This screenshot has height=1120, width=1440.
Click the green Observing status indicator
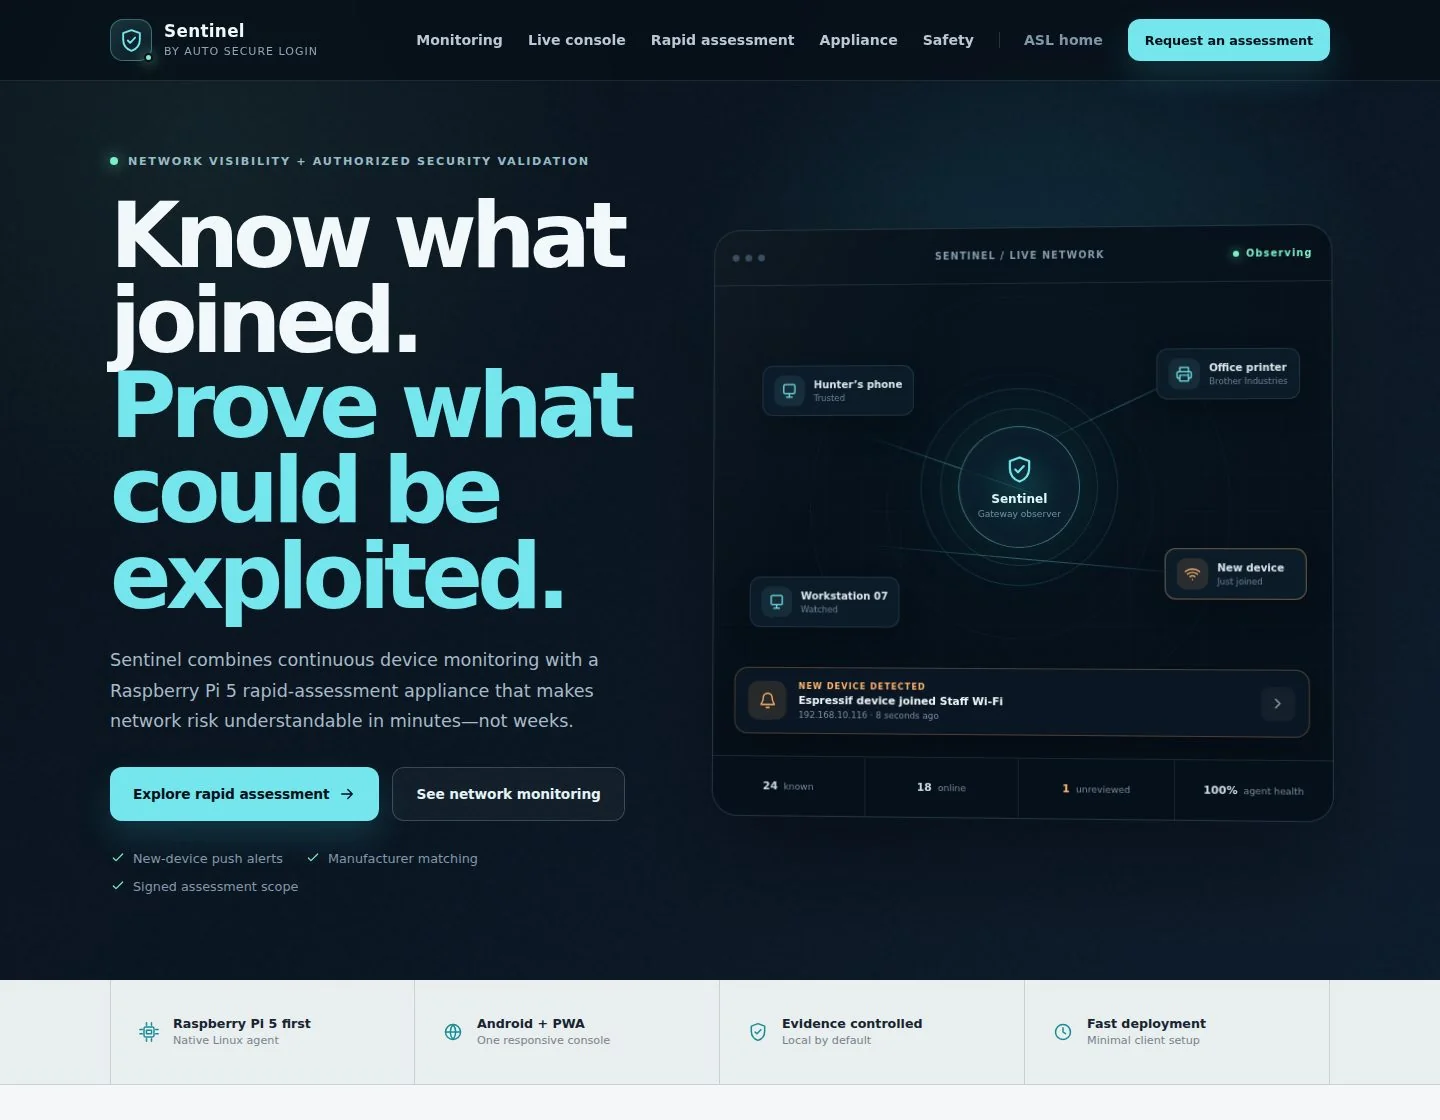1272,253
